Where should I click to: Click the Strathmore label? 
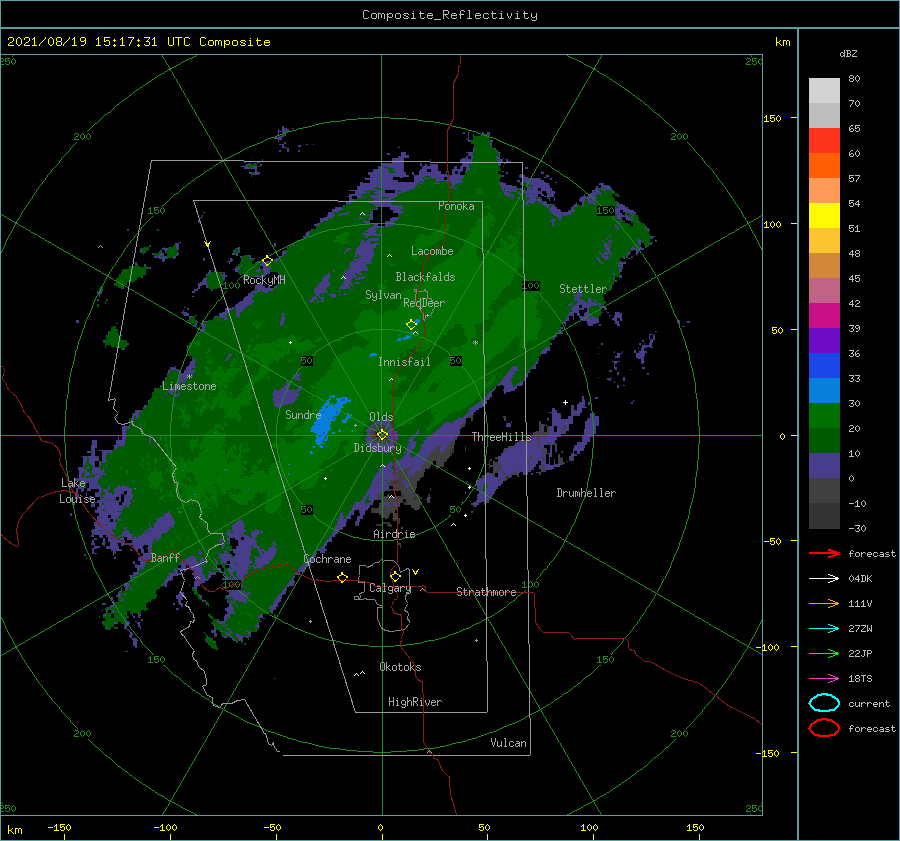tap(486, 592)
